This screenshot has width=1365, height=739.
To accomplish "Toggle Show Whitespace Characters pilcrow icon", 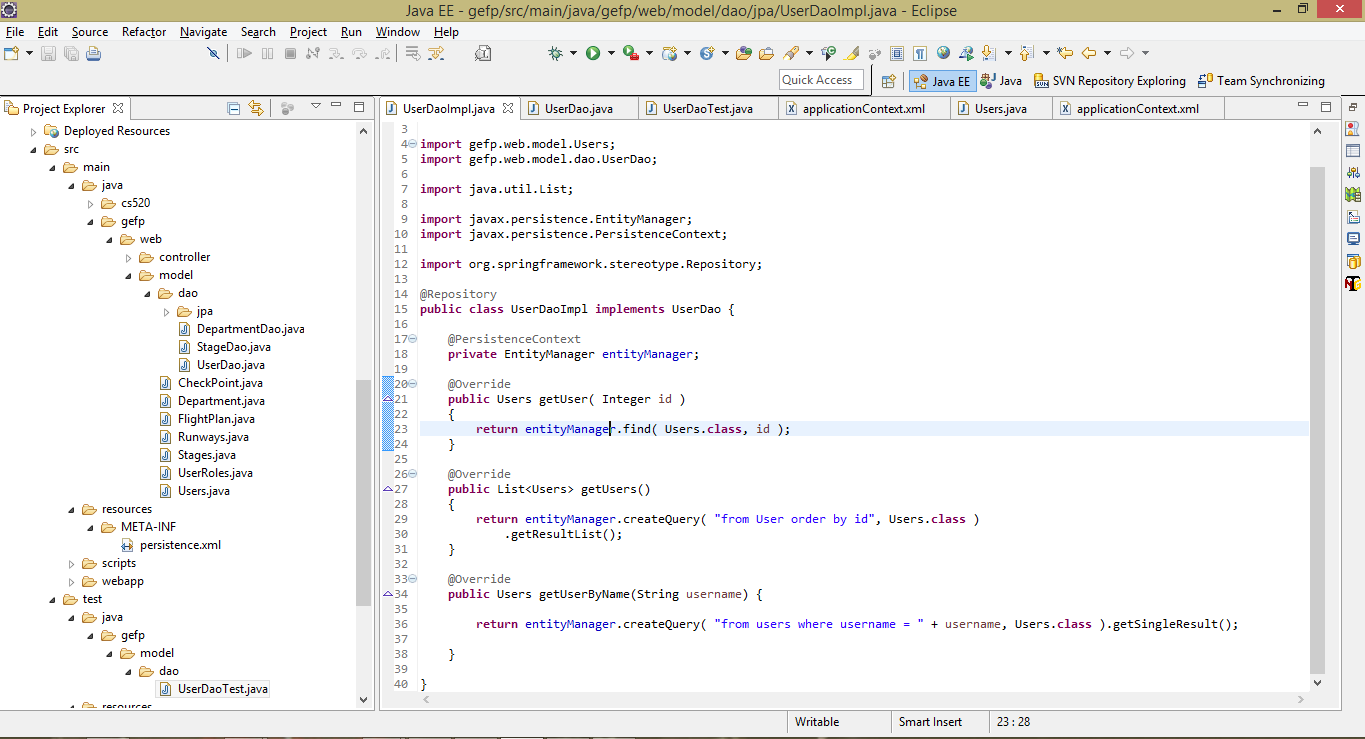I will pyautogui.click(x=919, y=53).
